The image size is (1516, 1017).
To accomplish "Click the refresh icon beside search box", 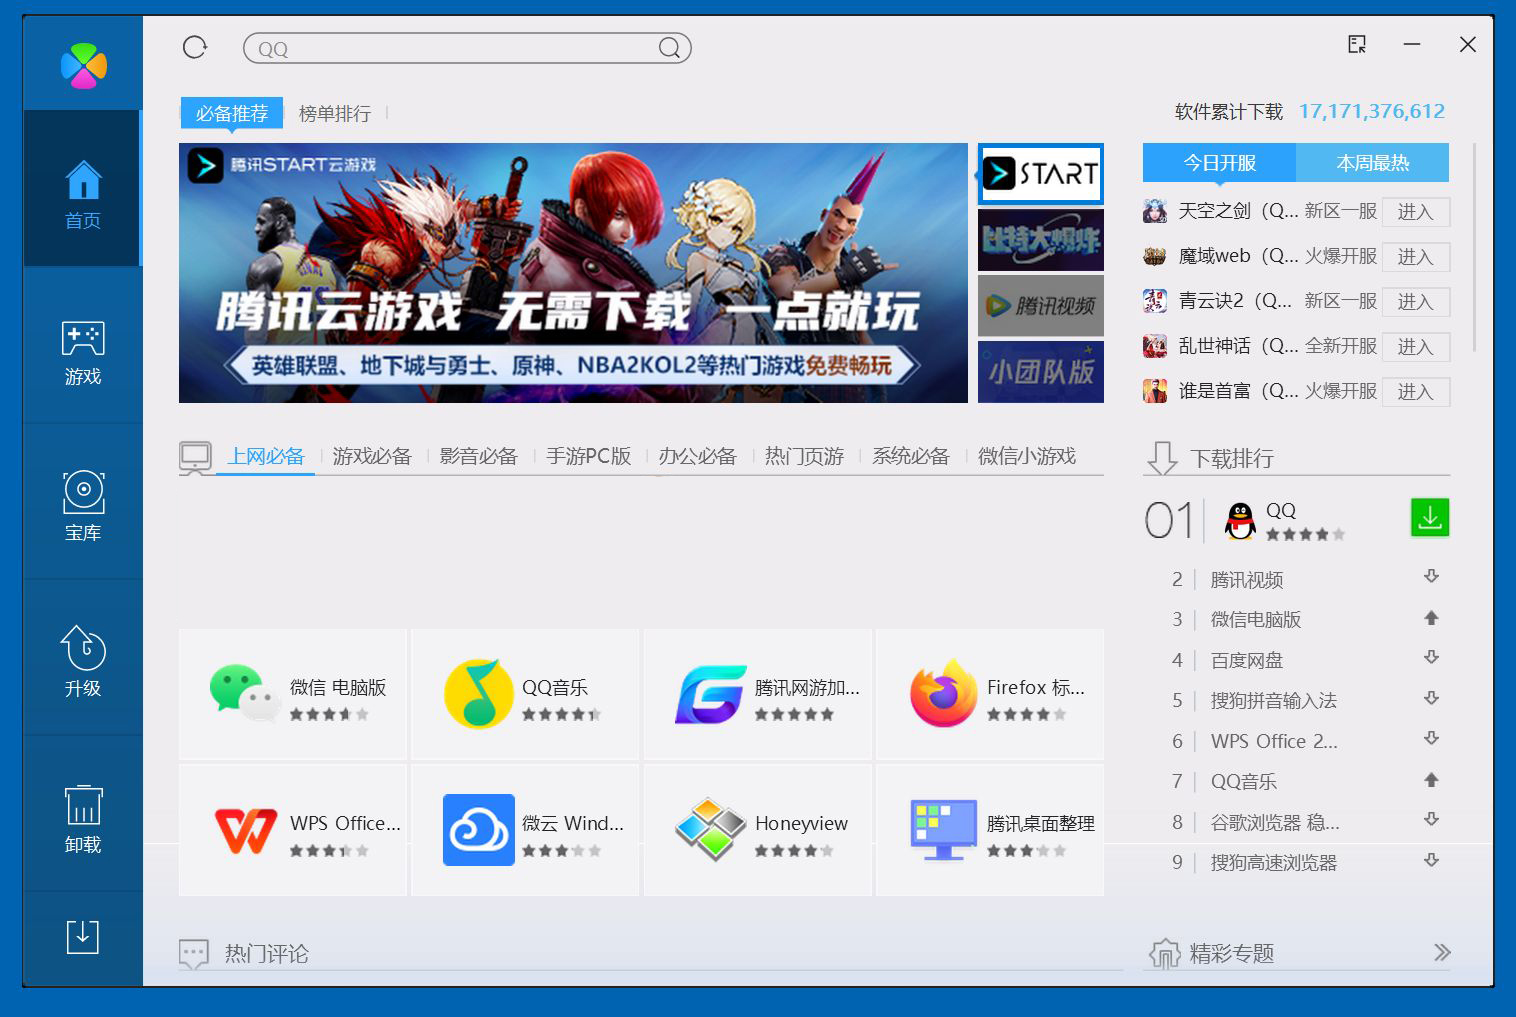I will (x=195, y=47).
